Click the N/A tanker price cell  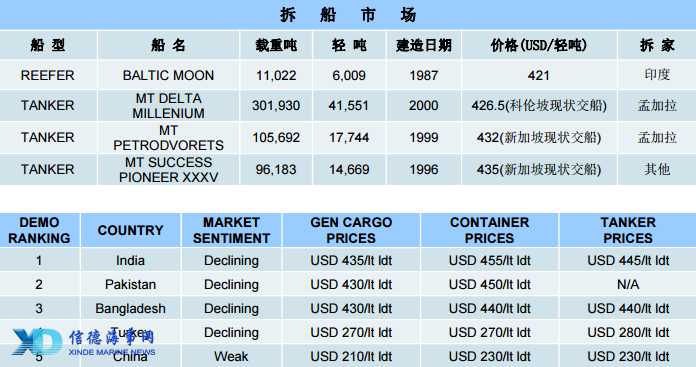[628, 284]
